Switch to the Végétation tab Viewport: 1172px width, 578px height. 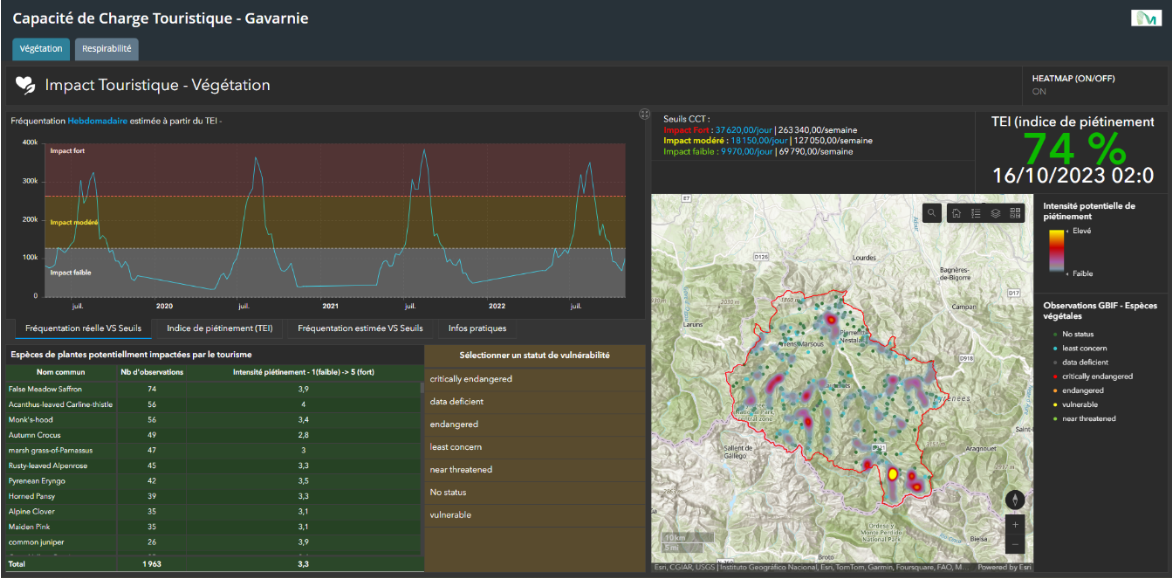[41, 49]
